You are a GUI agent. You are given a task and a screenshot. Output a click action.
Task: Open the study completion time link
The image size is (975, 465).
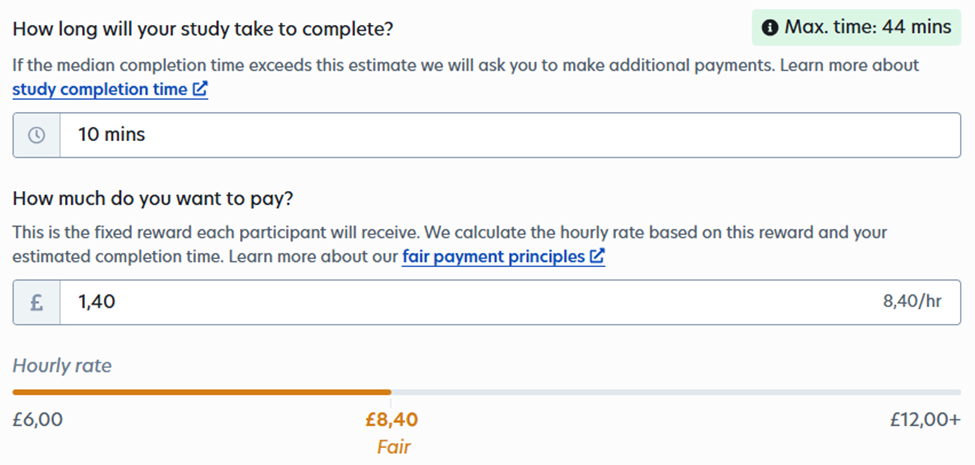tap(100, 89)
